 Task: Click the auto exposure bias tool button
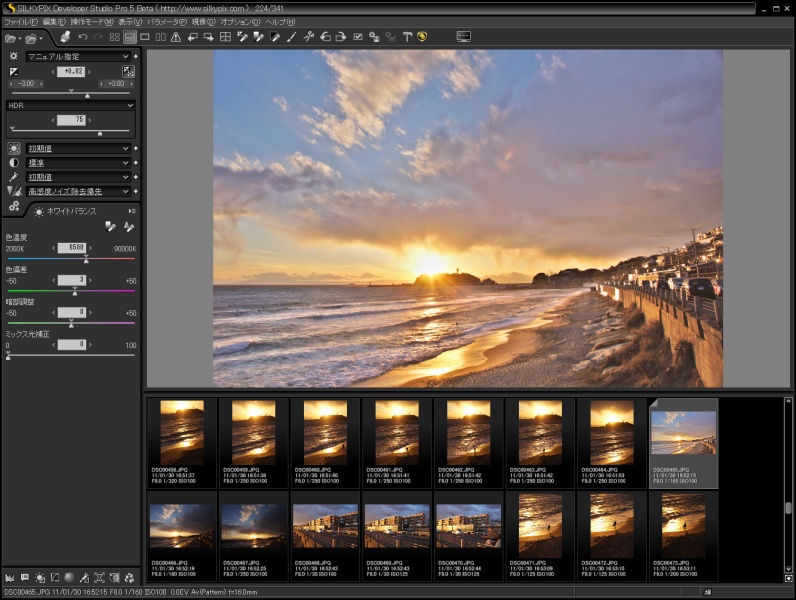pos(128,71)
